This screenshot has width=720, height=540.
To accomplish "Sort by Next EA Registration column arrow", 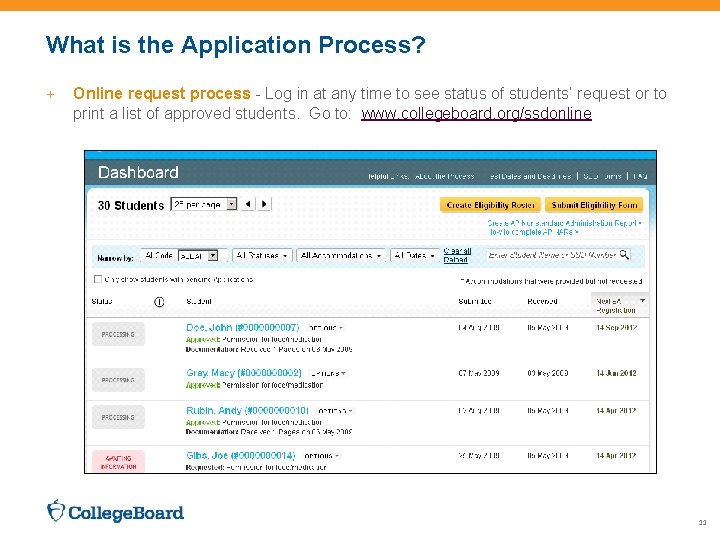I will 642,300.
